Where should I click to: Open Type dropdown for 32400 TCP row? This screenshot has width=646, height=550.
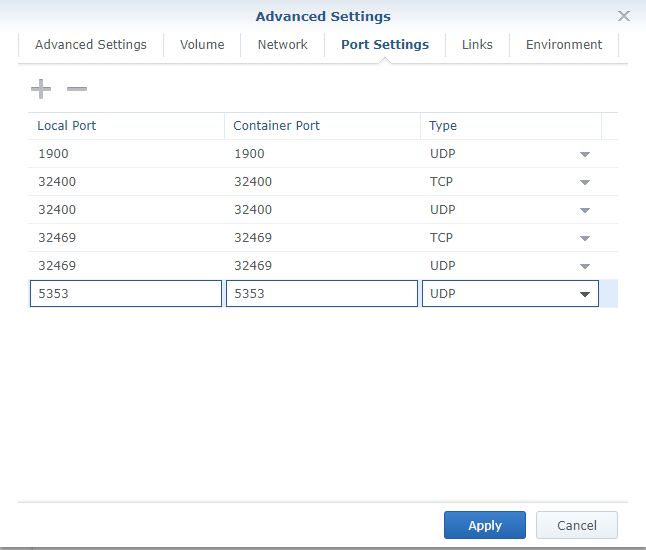click(585, 183)
